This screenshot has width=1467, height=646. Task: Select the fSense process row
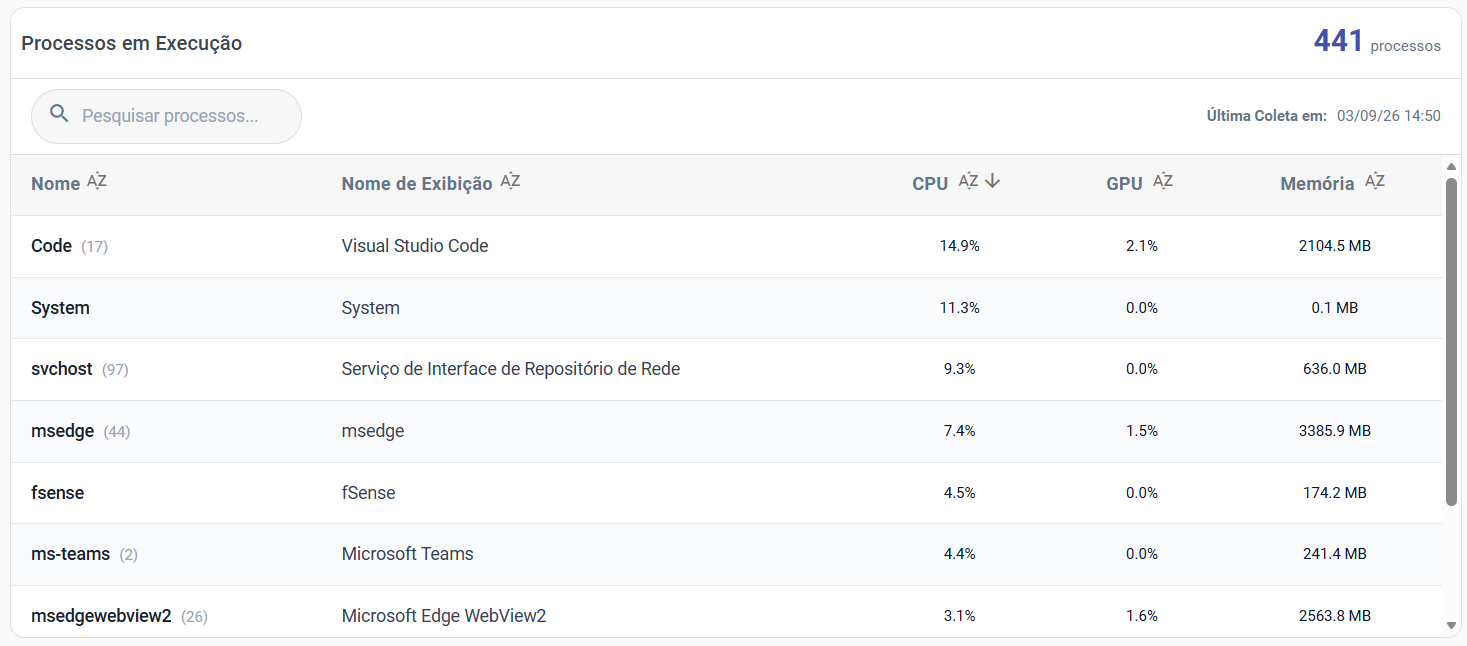pos(726,493)
